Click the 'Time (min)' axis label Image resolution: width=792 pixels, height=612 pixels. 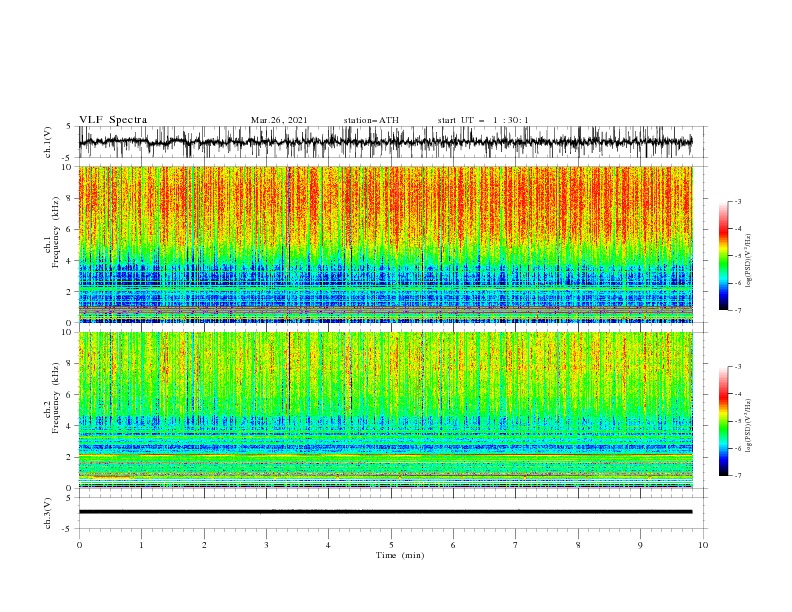pos(400,555)
